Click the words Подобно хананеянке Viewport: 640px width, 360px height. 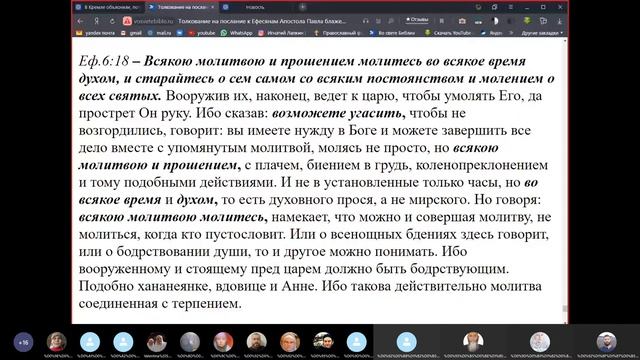point(145,286)
